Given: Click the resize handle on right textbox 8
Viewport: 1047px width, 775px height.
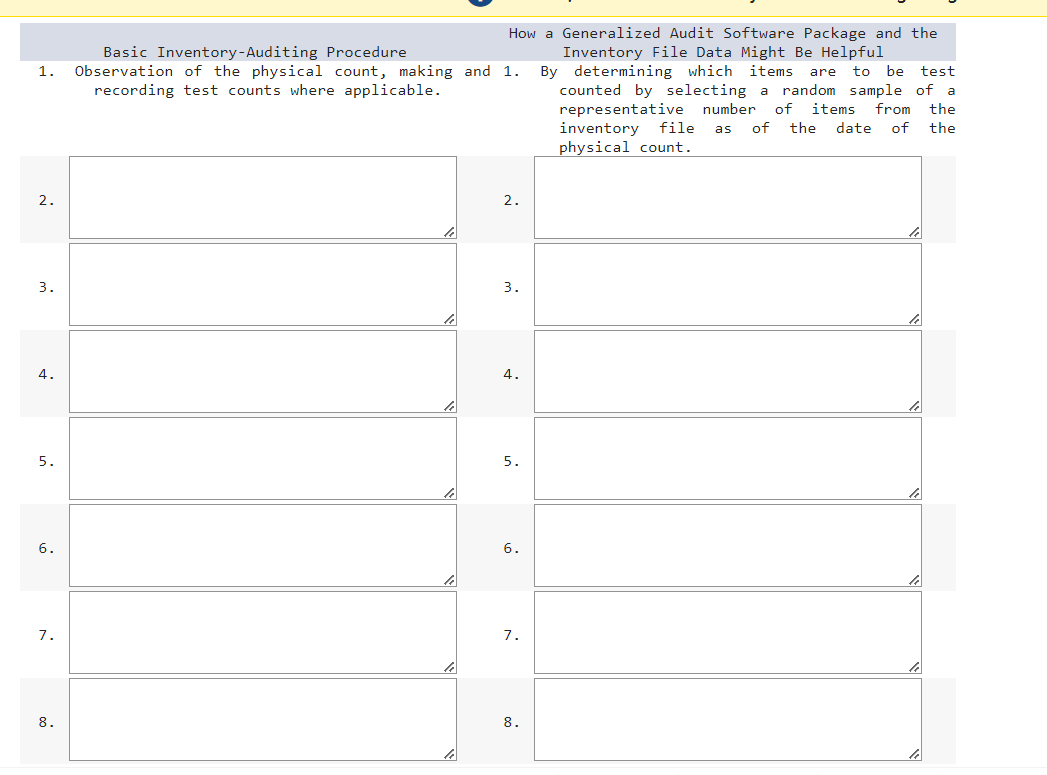Looking at the screenshot, I should coord(915,752).
